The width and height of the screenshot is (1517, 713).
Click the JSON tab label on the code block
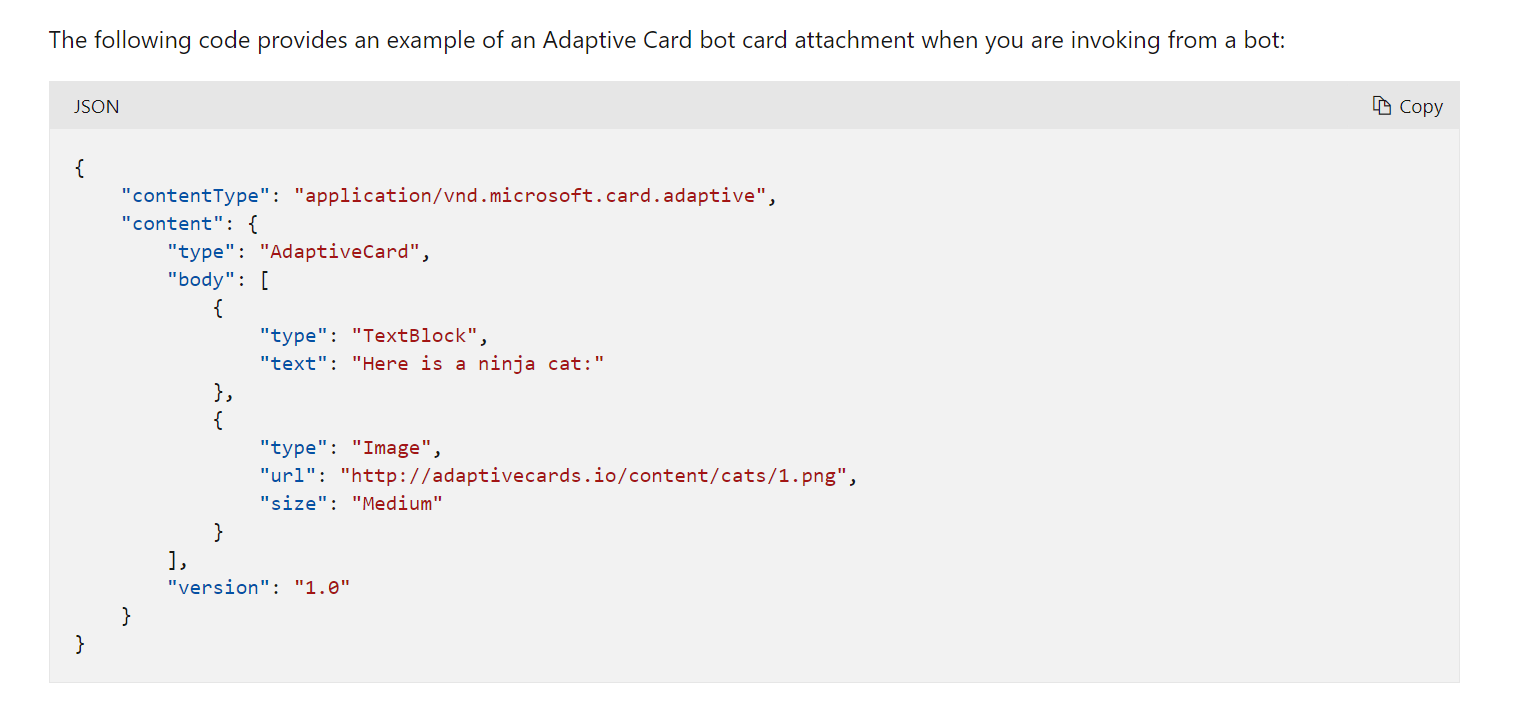(96, 106)
